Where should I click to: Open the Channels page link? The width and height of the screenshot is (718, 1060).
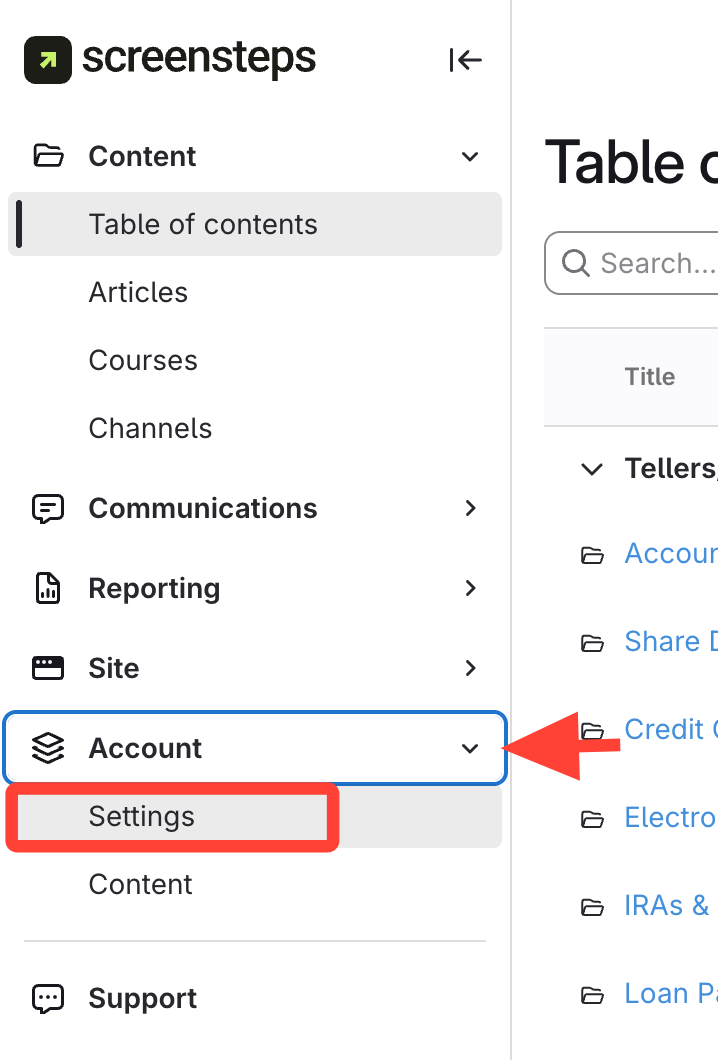[150, 428]
